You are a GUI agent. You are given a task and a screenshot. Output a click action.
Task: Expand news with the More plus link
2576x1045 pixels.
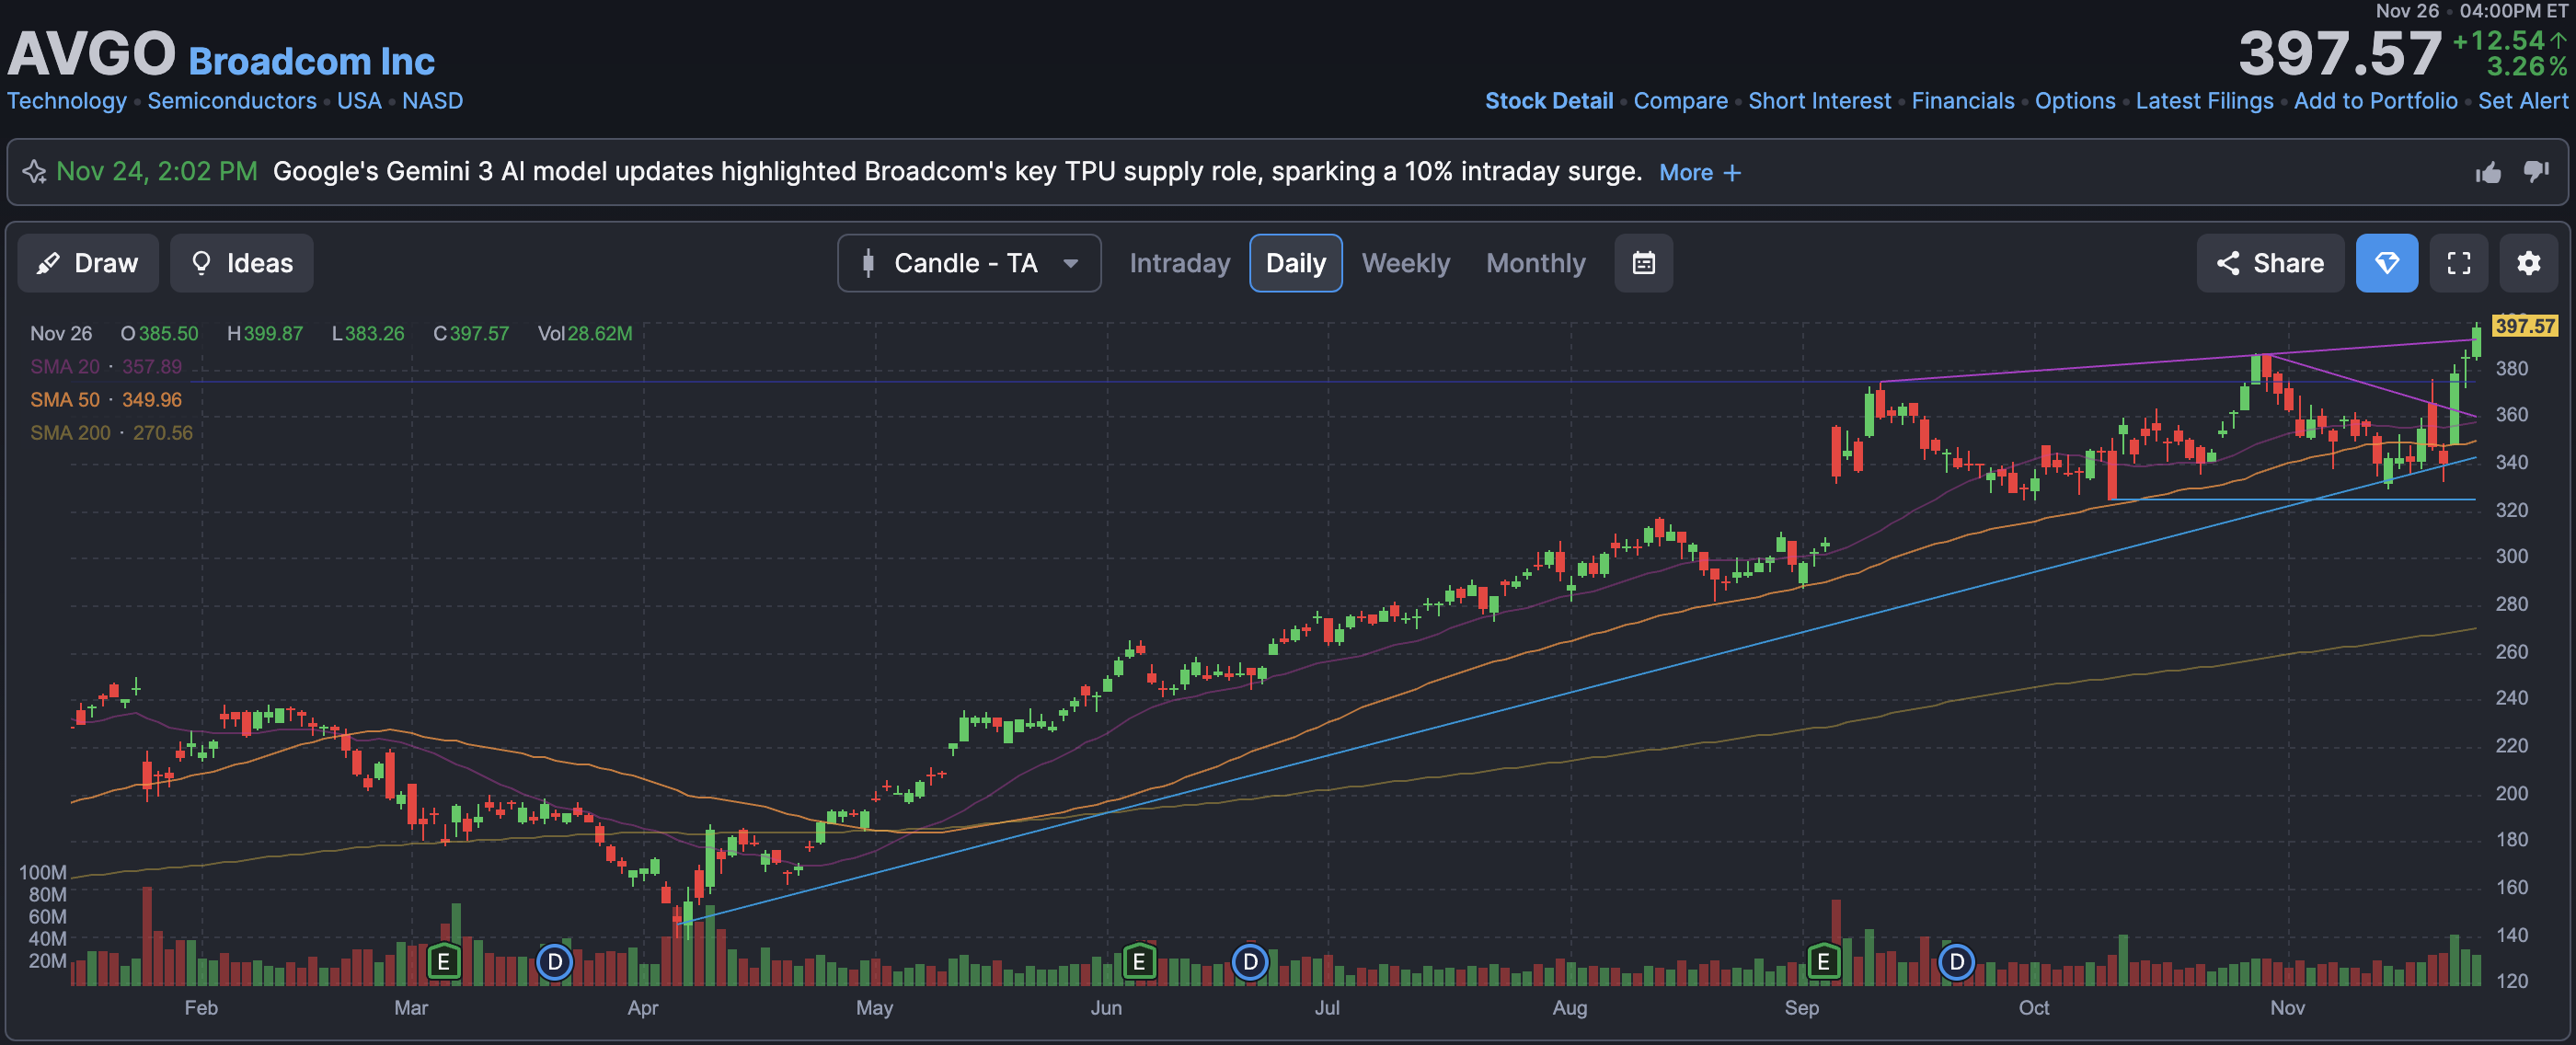click(x=1699, y=173)
